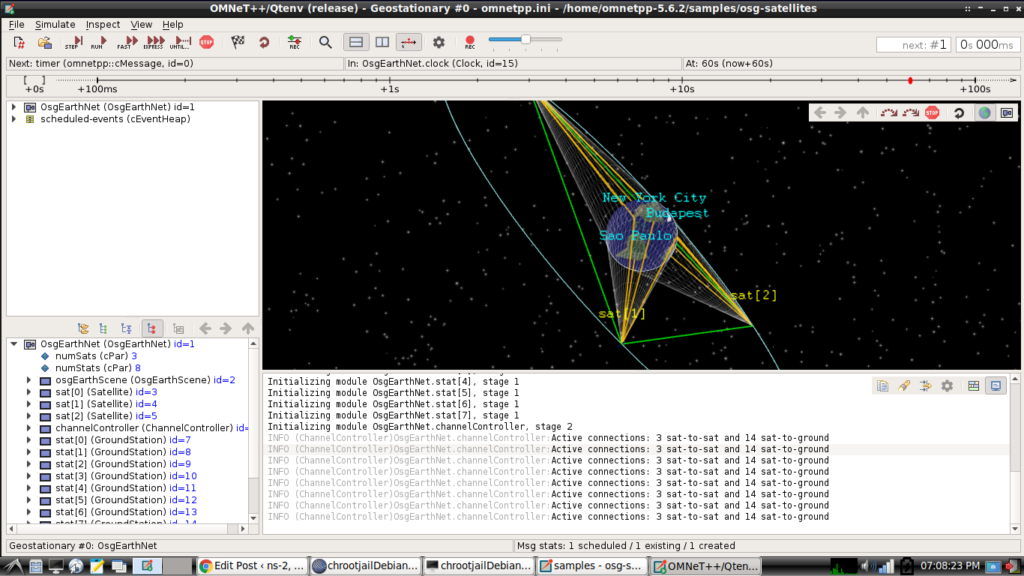Switch inspector to grouped mode folder icon
This screenshot has height=576, width=1024.
pos(83,328)
